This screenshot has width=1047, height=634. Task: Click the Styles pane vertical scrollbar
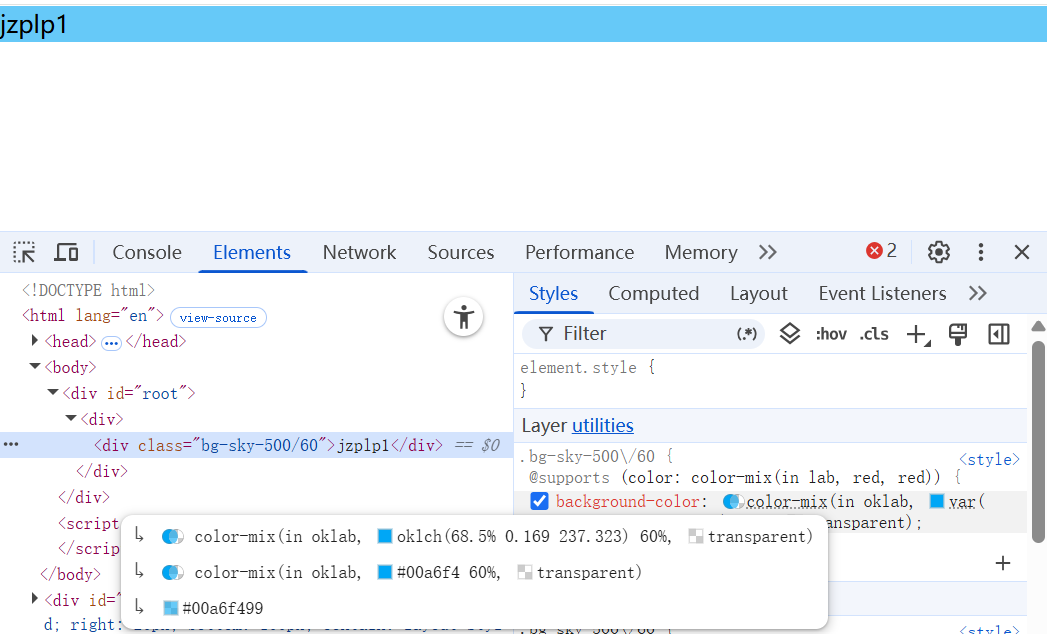point(1038,441)
